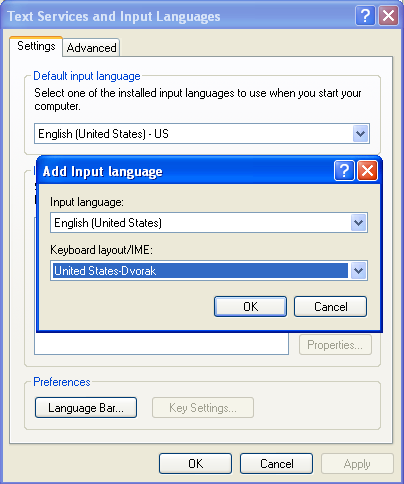Click the Apply button
404x484 pixels.
point(357,464)
